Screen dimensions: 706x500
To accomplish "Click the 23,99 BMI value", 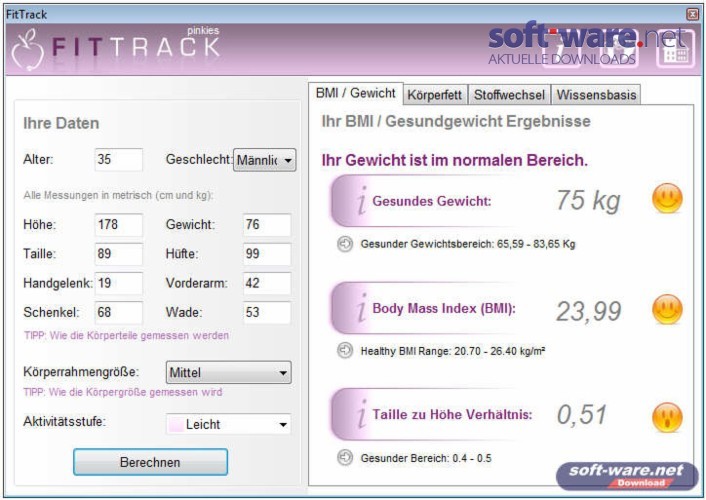I will click(588, 311).
